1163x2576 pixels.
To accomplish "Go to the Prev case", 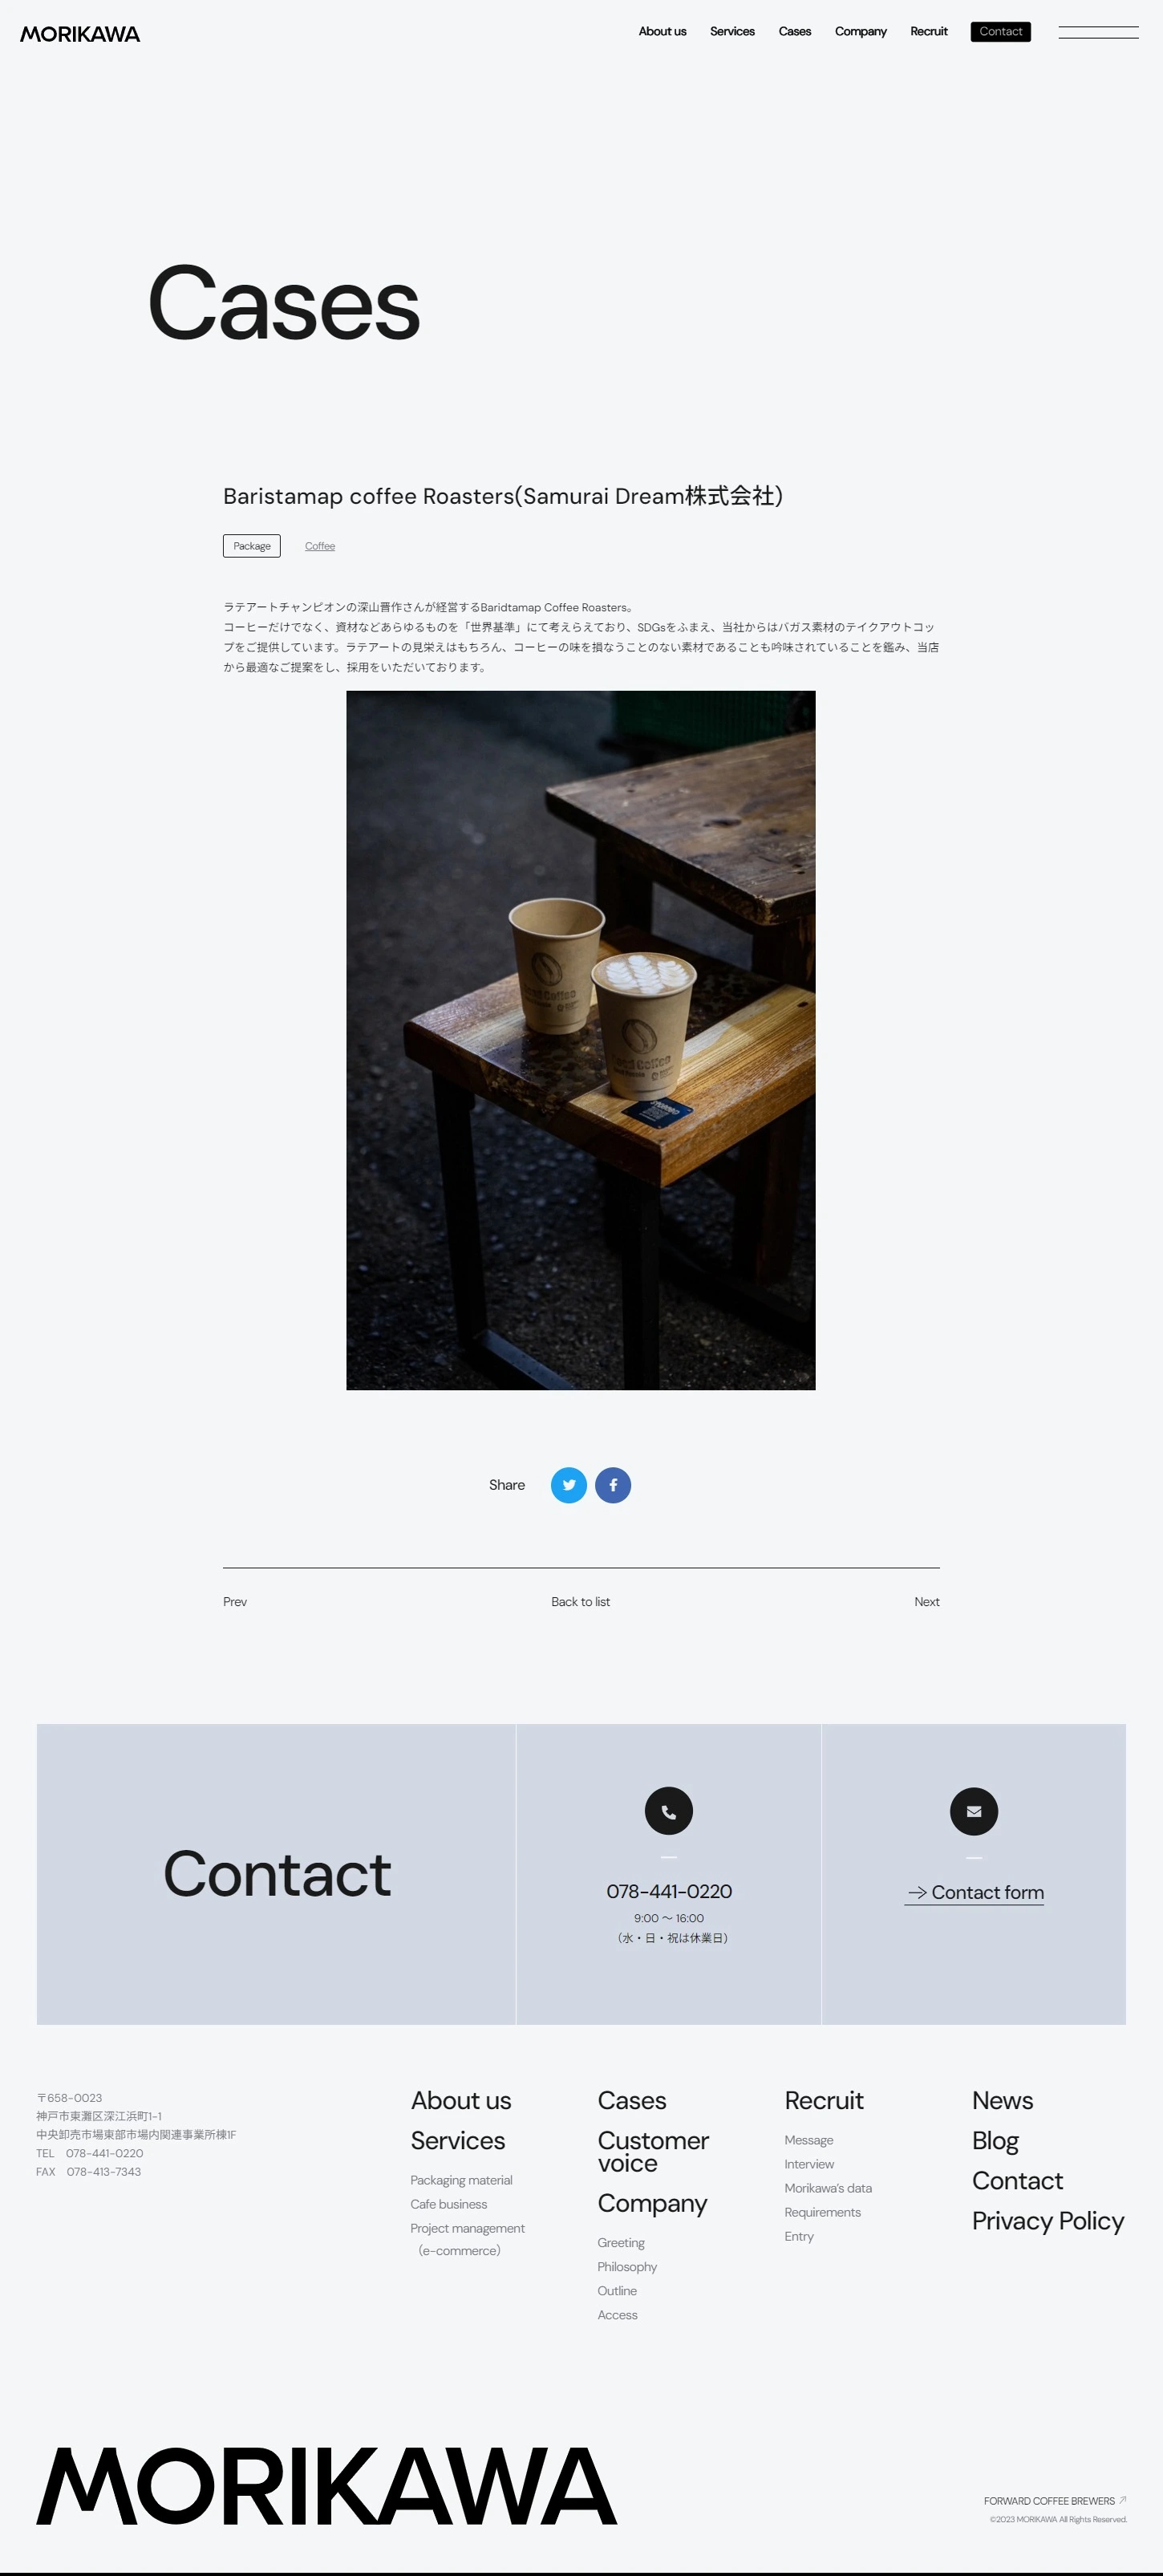I will 235,1602.
